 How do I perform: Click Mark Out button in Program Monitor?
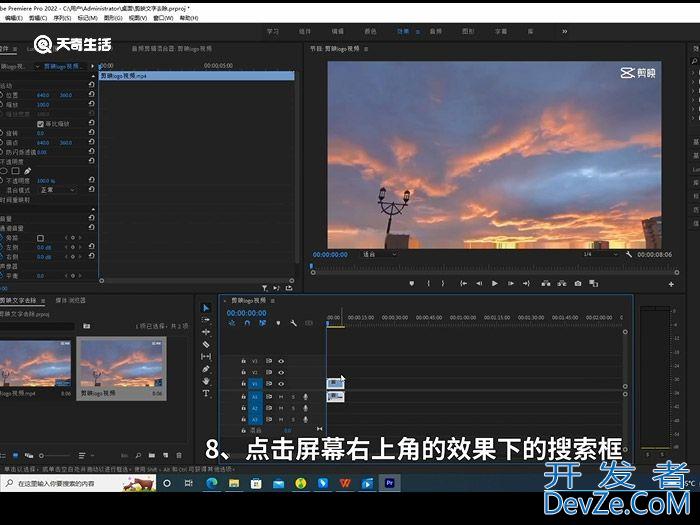click(x=443, y=283)
